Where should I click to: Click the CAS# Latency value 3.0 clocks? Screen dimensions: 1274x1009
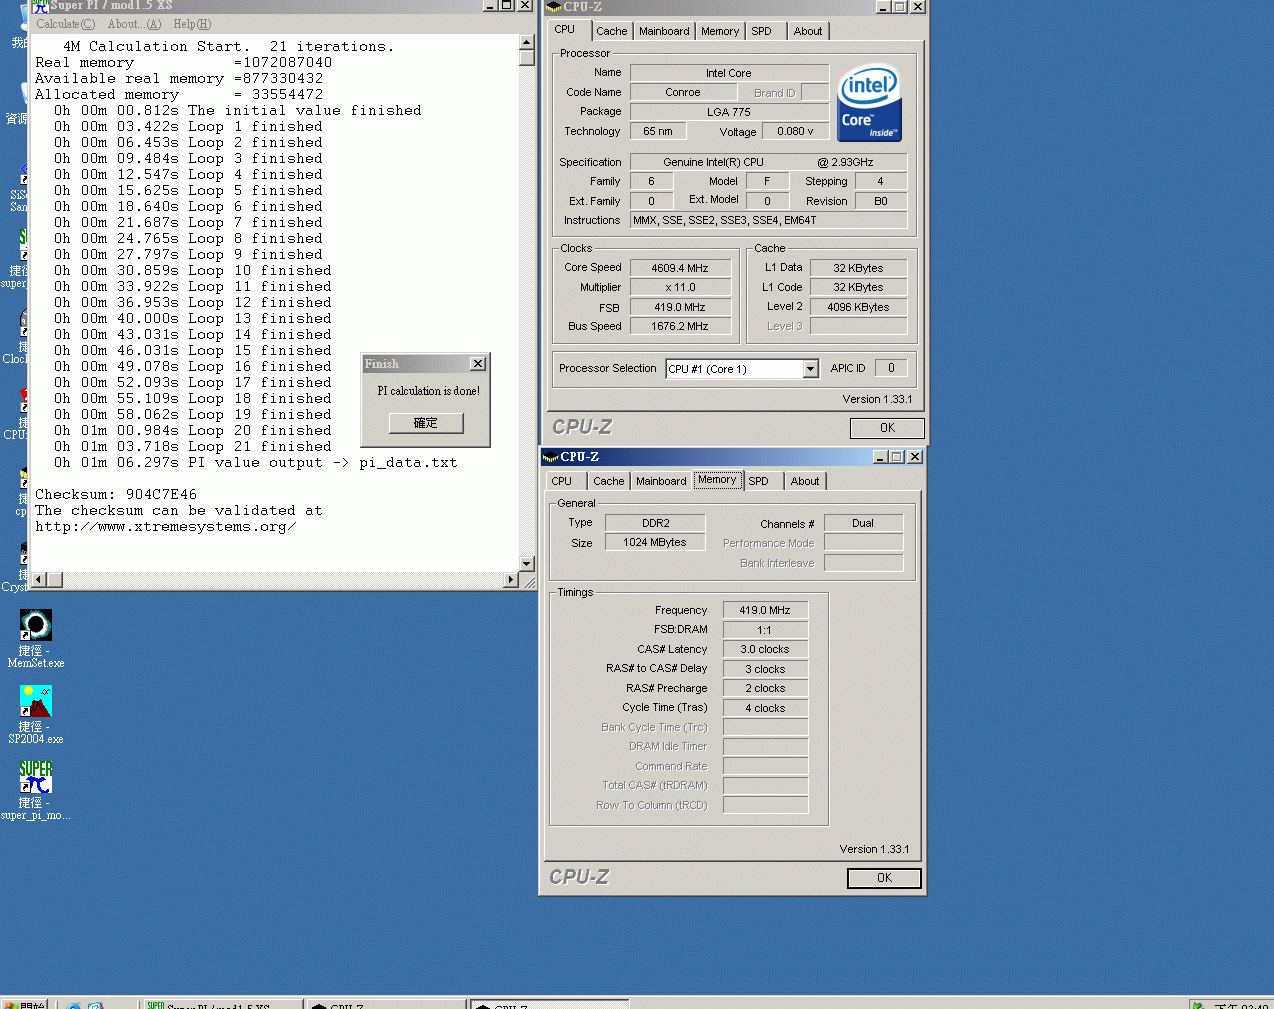tap(765, 649)
